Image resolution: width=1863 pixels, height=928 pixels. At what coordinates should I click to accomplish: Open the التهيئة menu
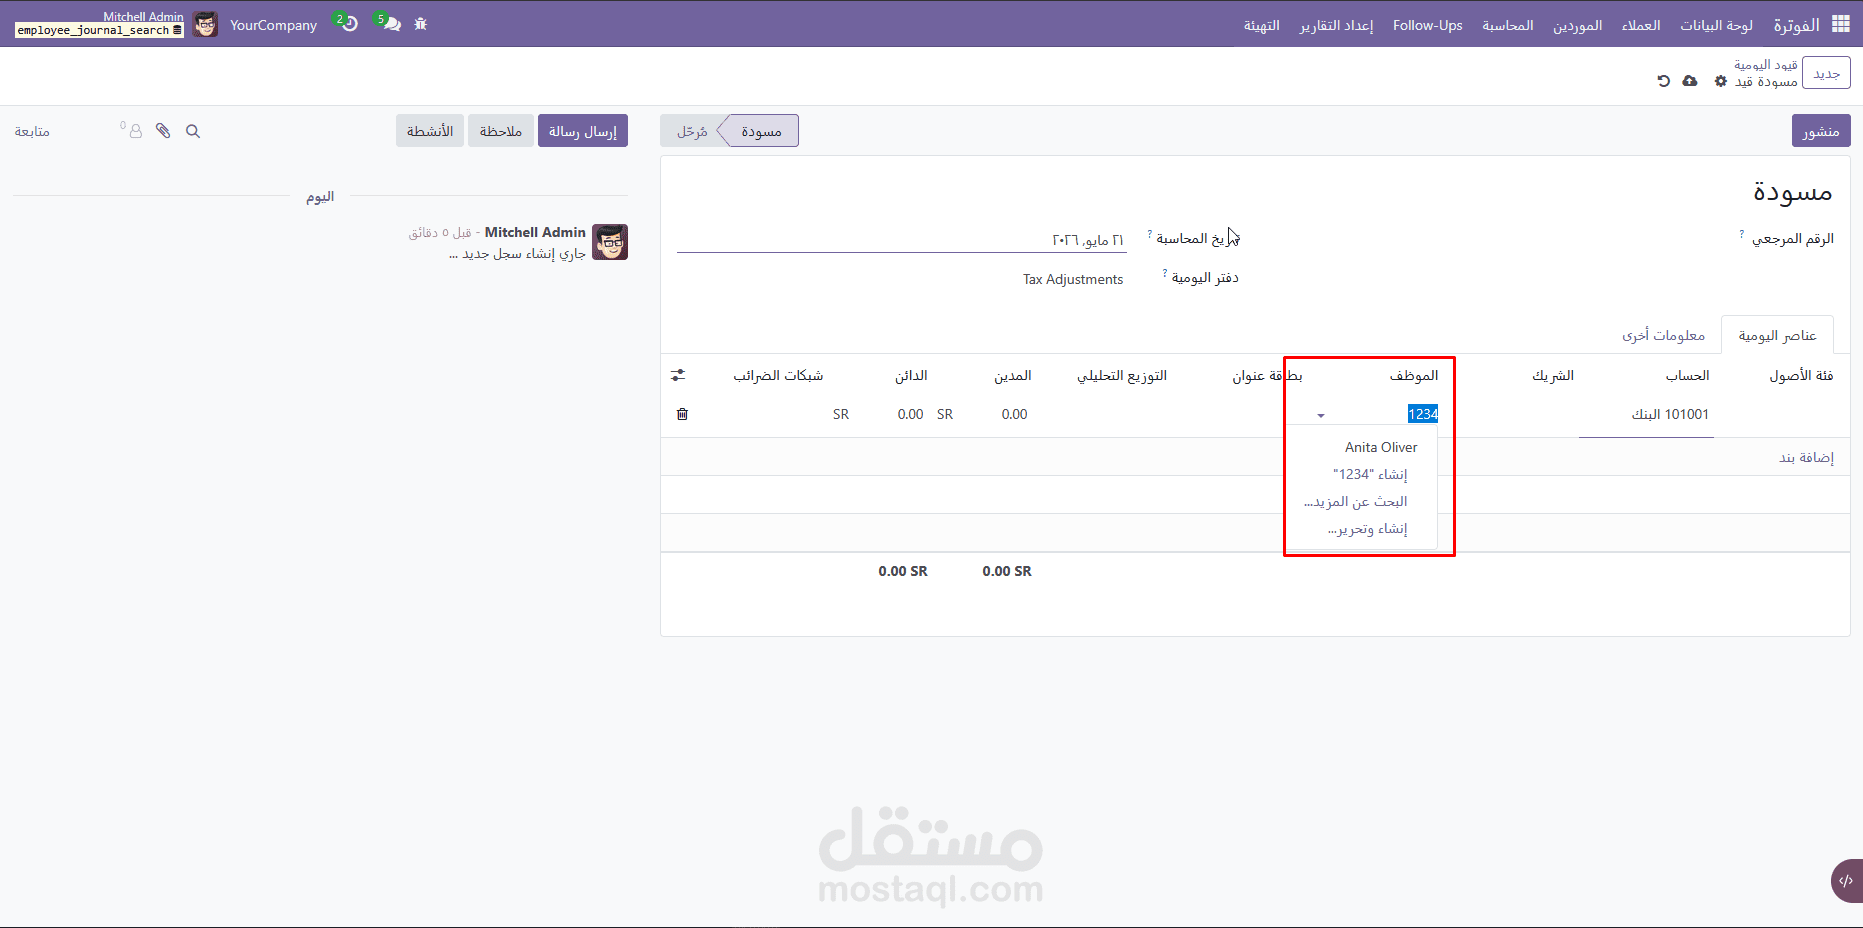coord(1261,25)
